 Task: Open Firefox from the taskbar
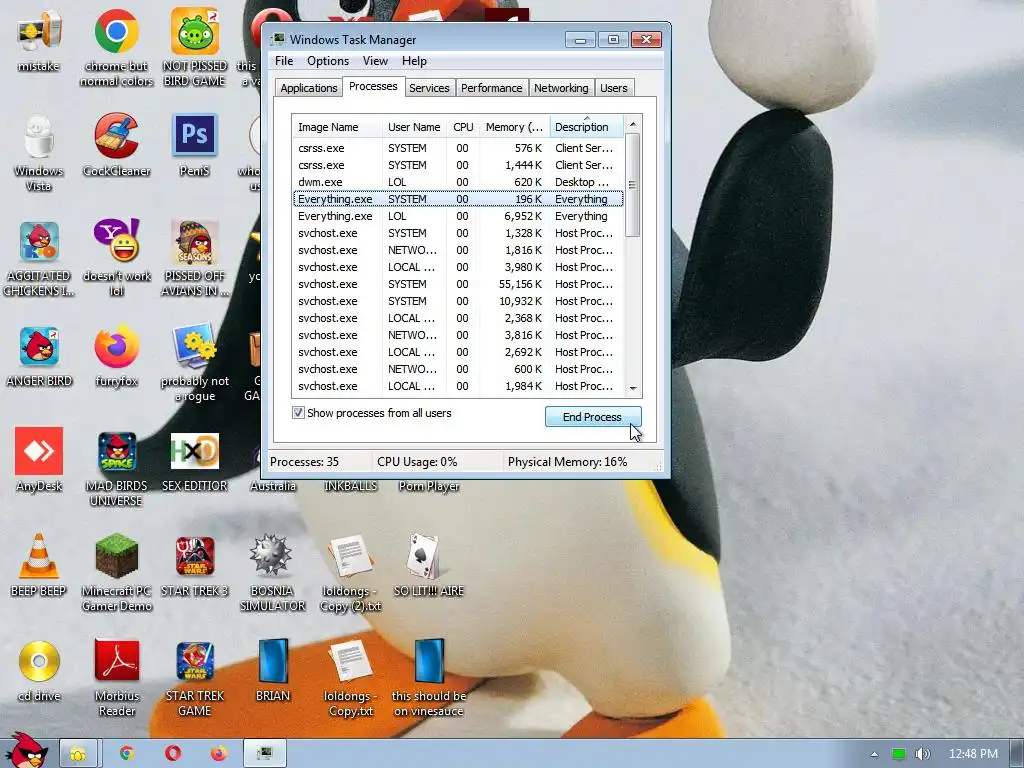219,753
